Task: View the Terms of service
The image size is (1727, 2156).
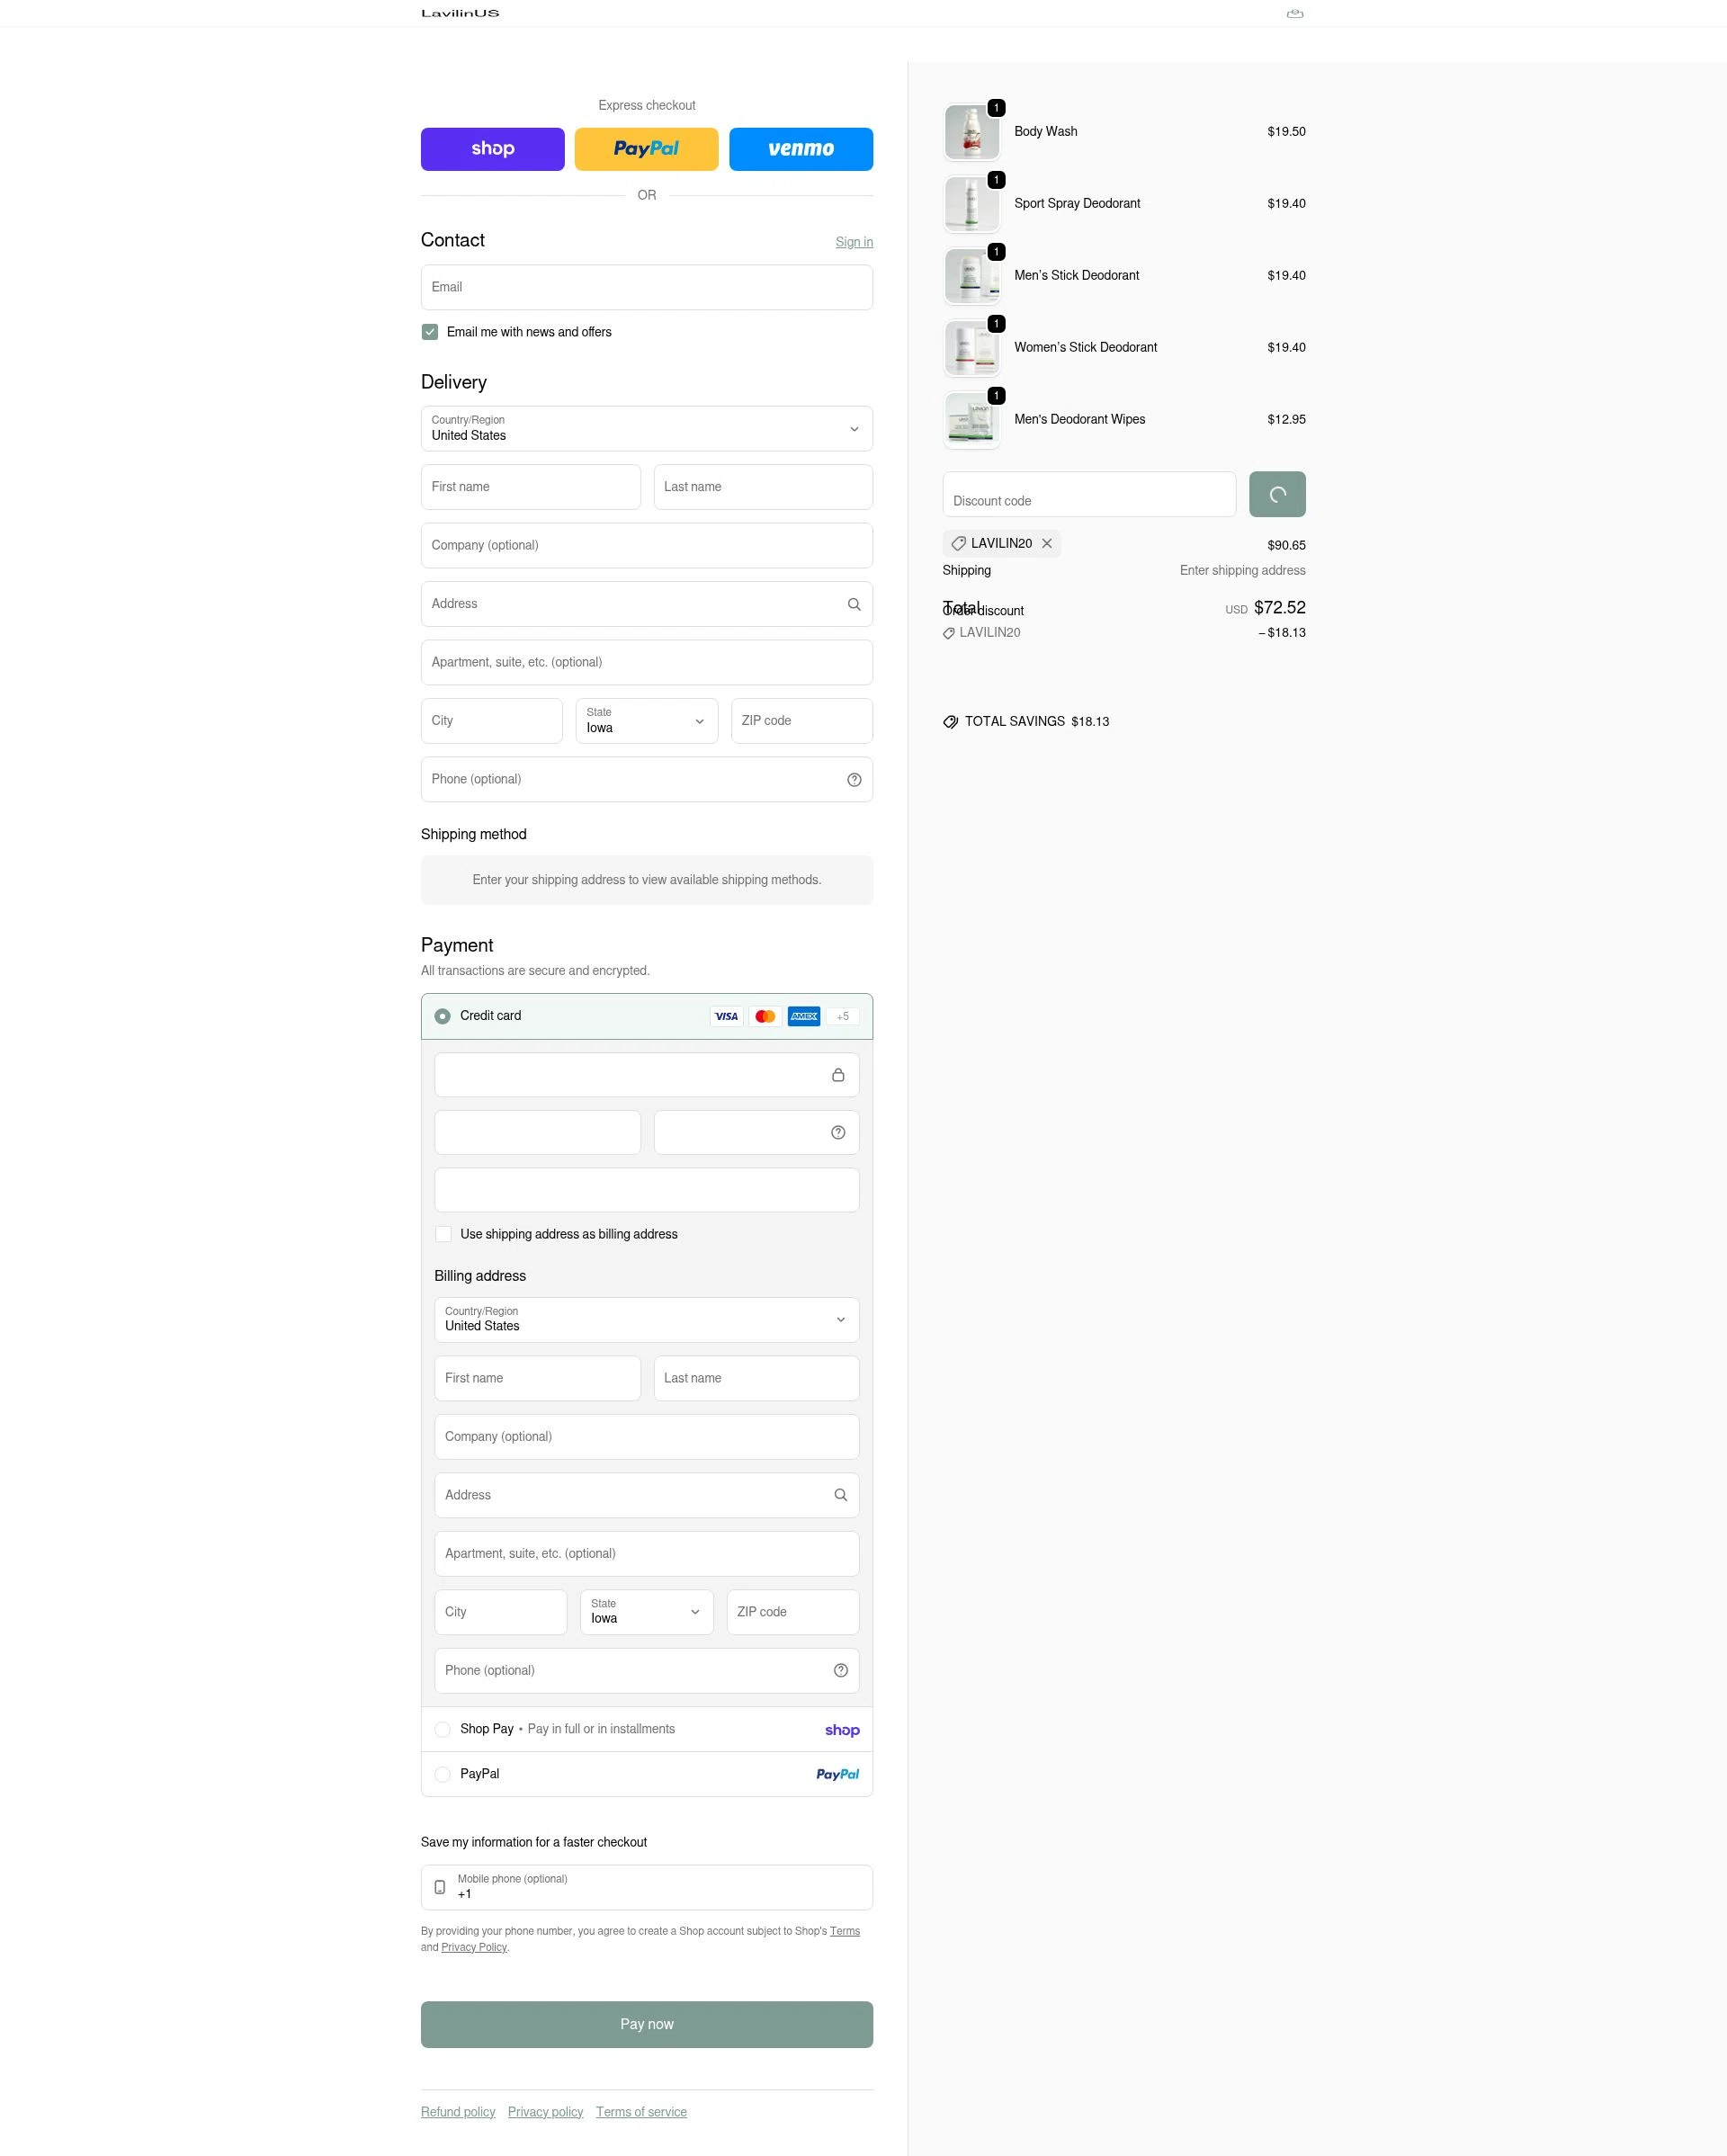Action: pos(641,2111)
